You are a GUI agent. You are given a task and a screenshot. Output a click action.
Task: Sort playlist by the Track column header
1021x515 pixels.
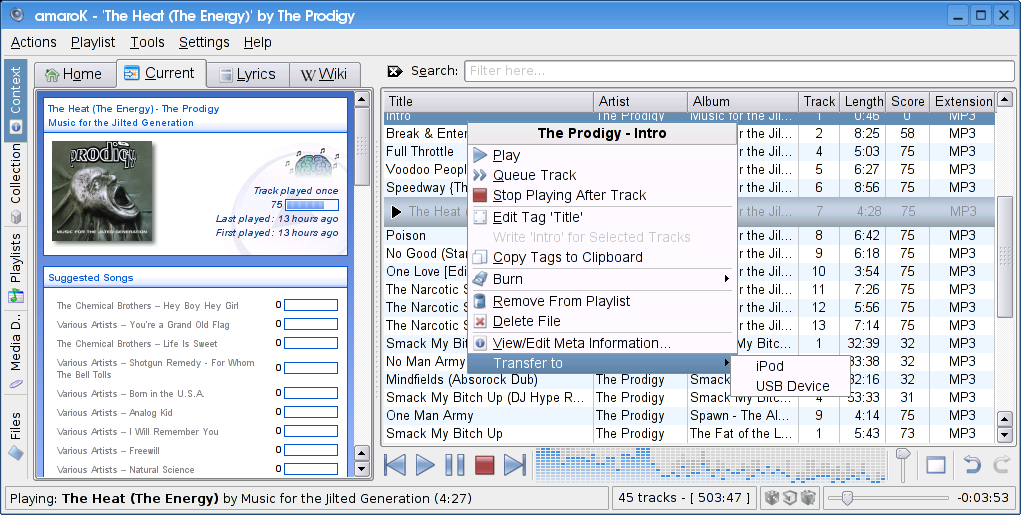[x=819, y=102]
